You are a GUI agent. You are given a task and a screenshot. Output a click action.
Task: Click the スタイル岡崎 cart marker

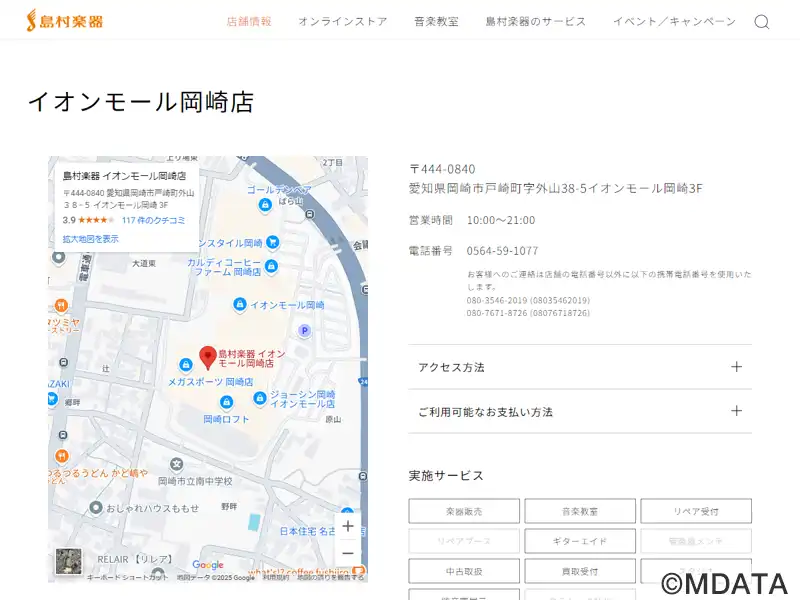pyautogui.click(x=273, y=242)
